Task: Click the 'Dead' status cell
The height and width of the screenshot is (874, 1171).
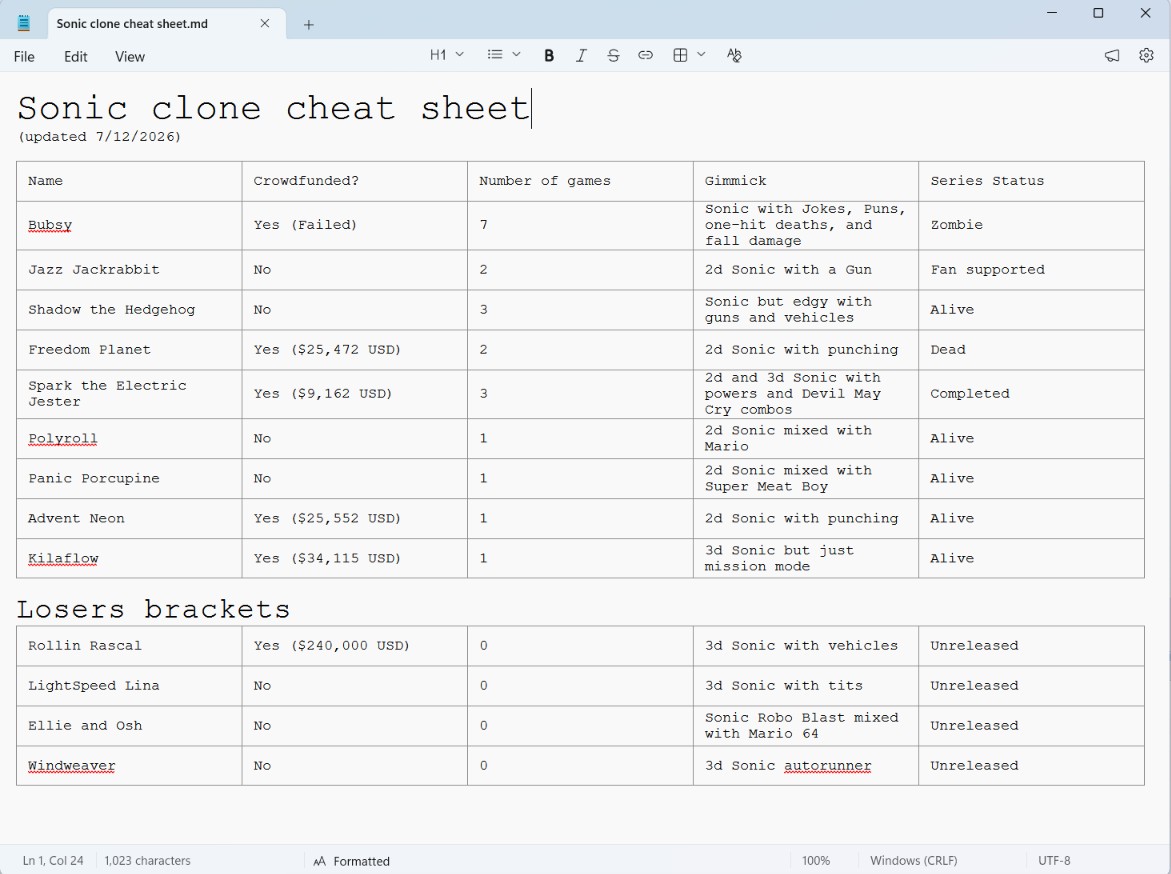Action: pyautogui.click(x=1031, y=350)
